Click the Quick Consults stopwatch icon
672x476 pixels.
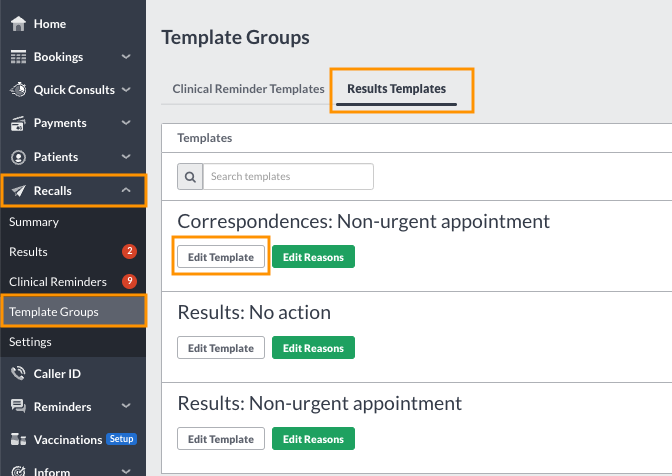coord(18,90)
